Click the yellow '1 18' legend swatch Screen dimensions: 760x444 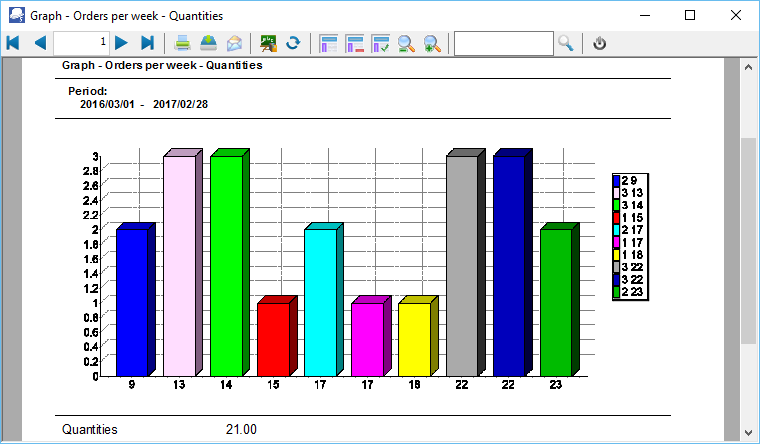click(617, 255)
